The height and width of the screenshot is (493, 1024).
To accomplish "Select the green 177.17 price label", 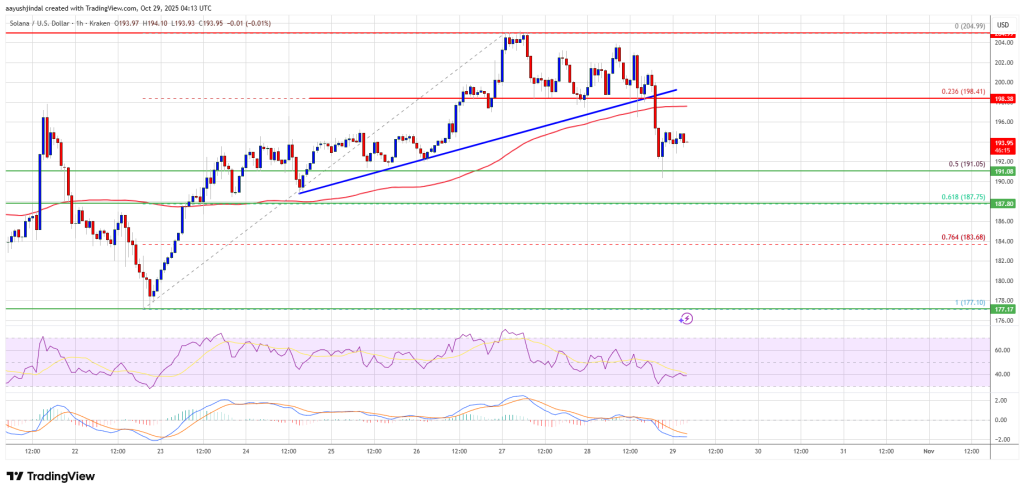I will (1004, 309).
